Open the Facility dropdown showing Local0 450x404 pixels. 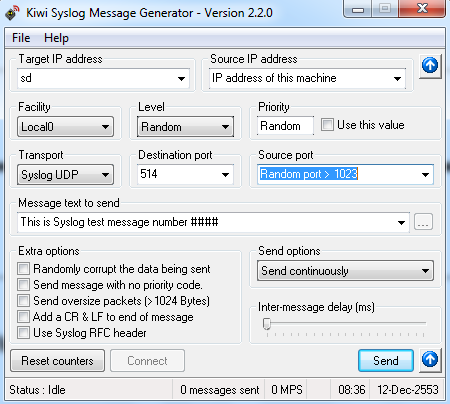[x=65, y=127]
